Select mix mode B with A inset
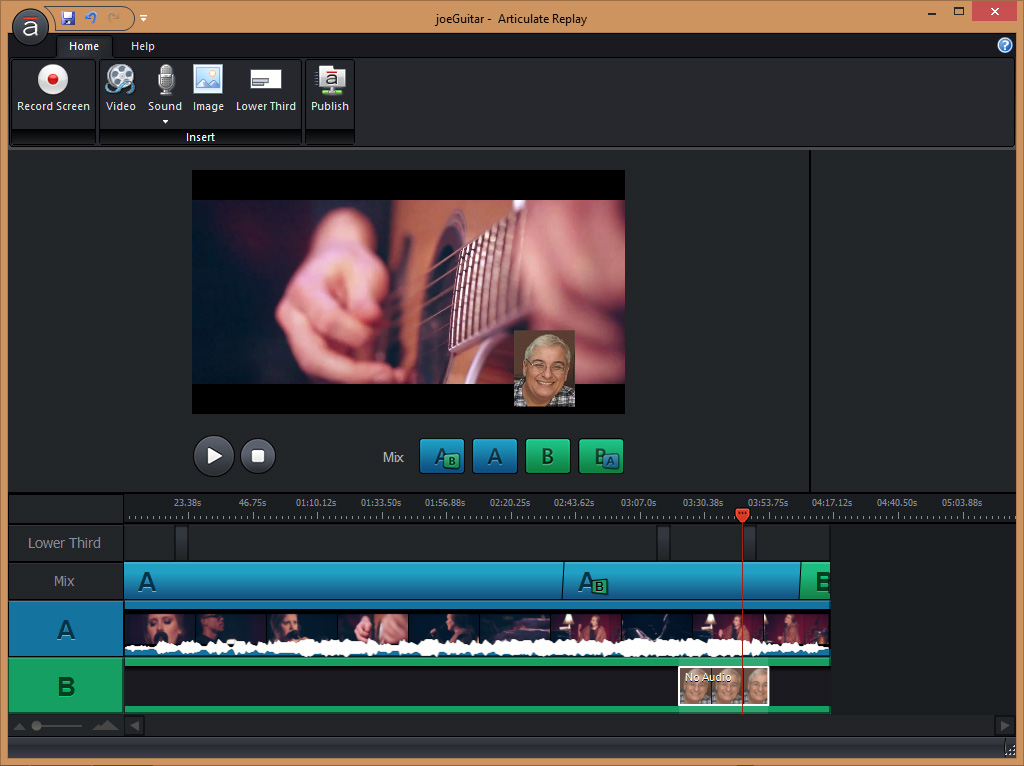 pyautogui.click(x=601, y=456)
